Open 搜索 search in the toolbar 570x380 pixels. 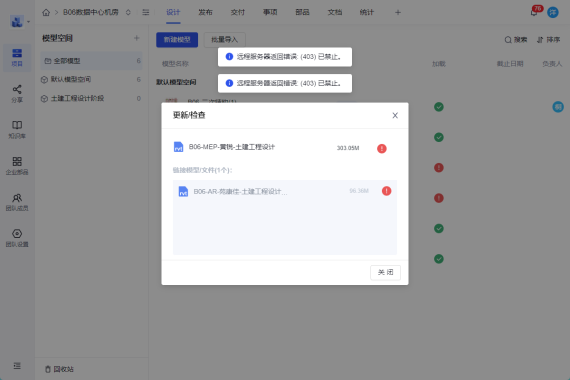(516, 40)
